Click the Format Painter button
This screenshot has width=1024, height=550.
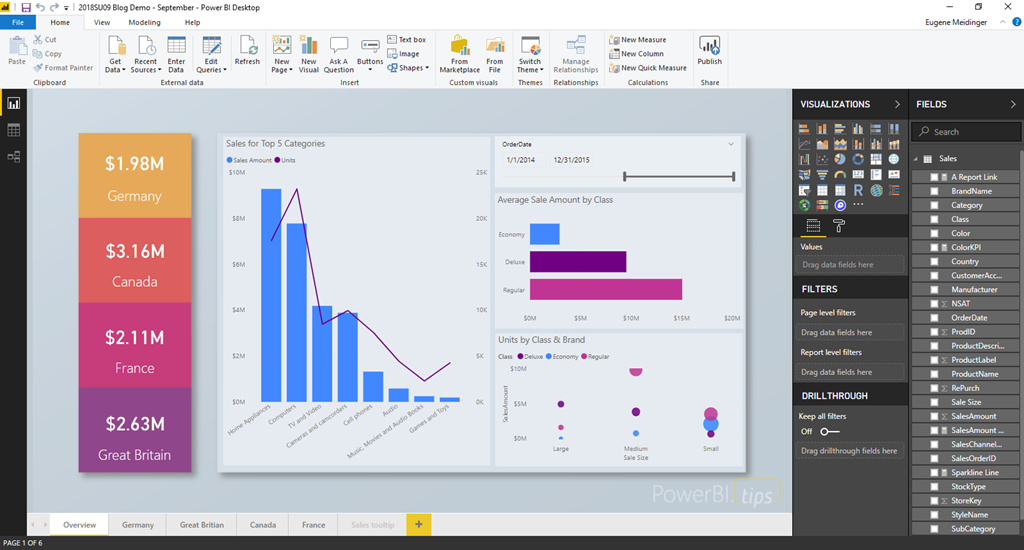(x=63, y=68)
